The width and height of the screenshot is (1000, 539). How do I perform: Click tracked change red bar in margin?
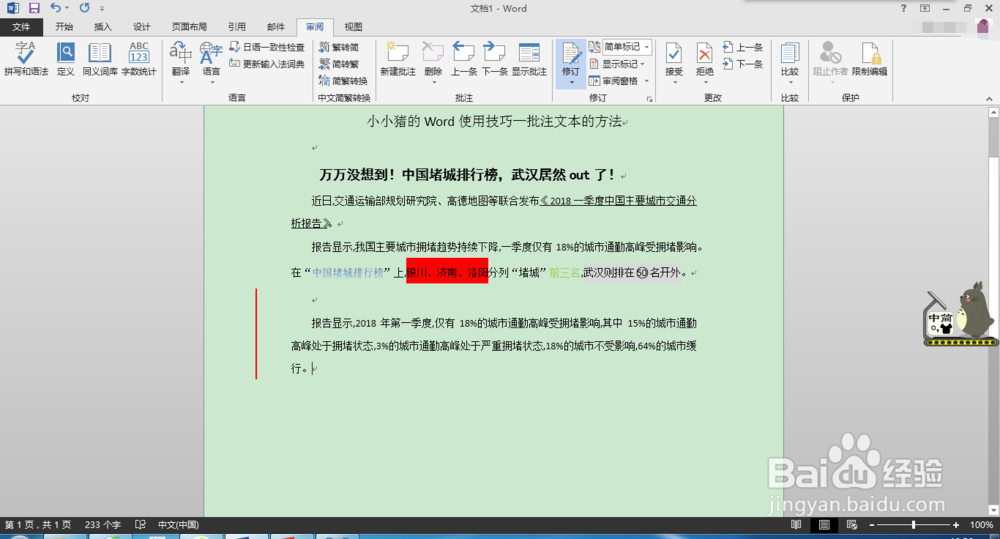coord(256,334)
